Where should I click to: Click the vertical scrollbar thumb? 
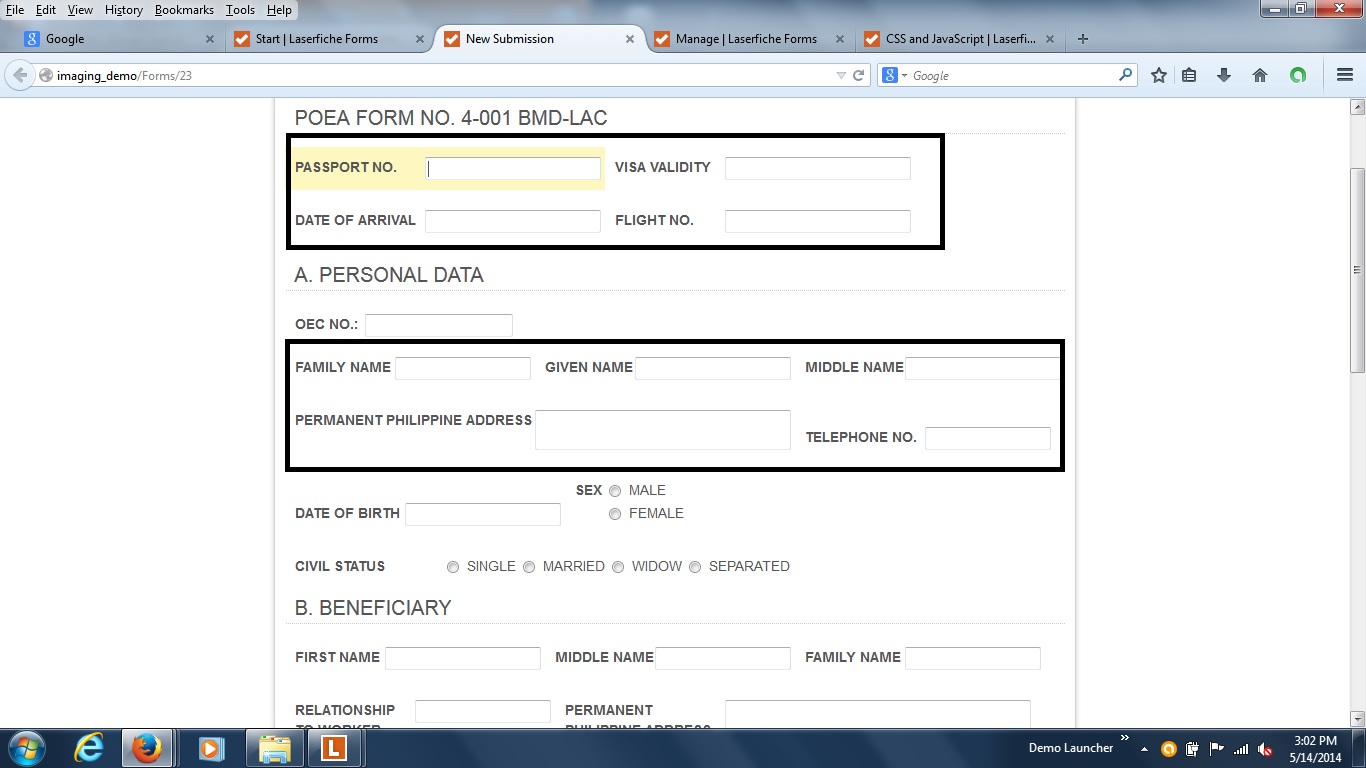click(1358, 269)
